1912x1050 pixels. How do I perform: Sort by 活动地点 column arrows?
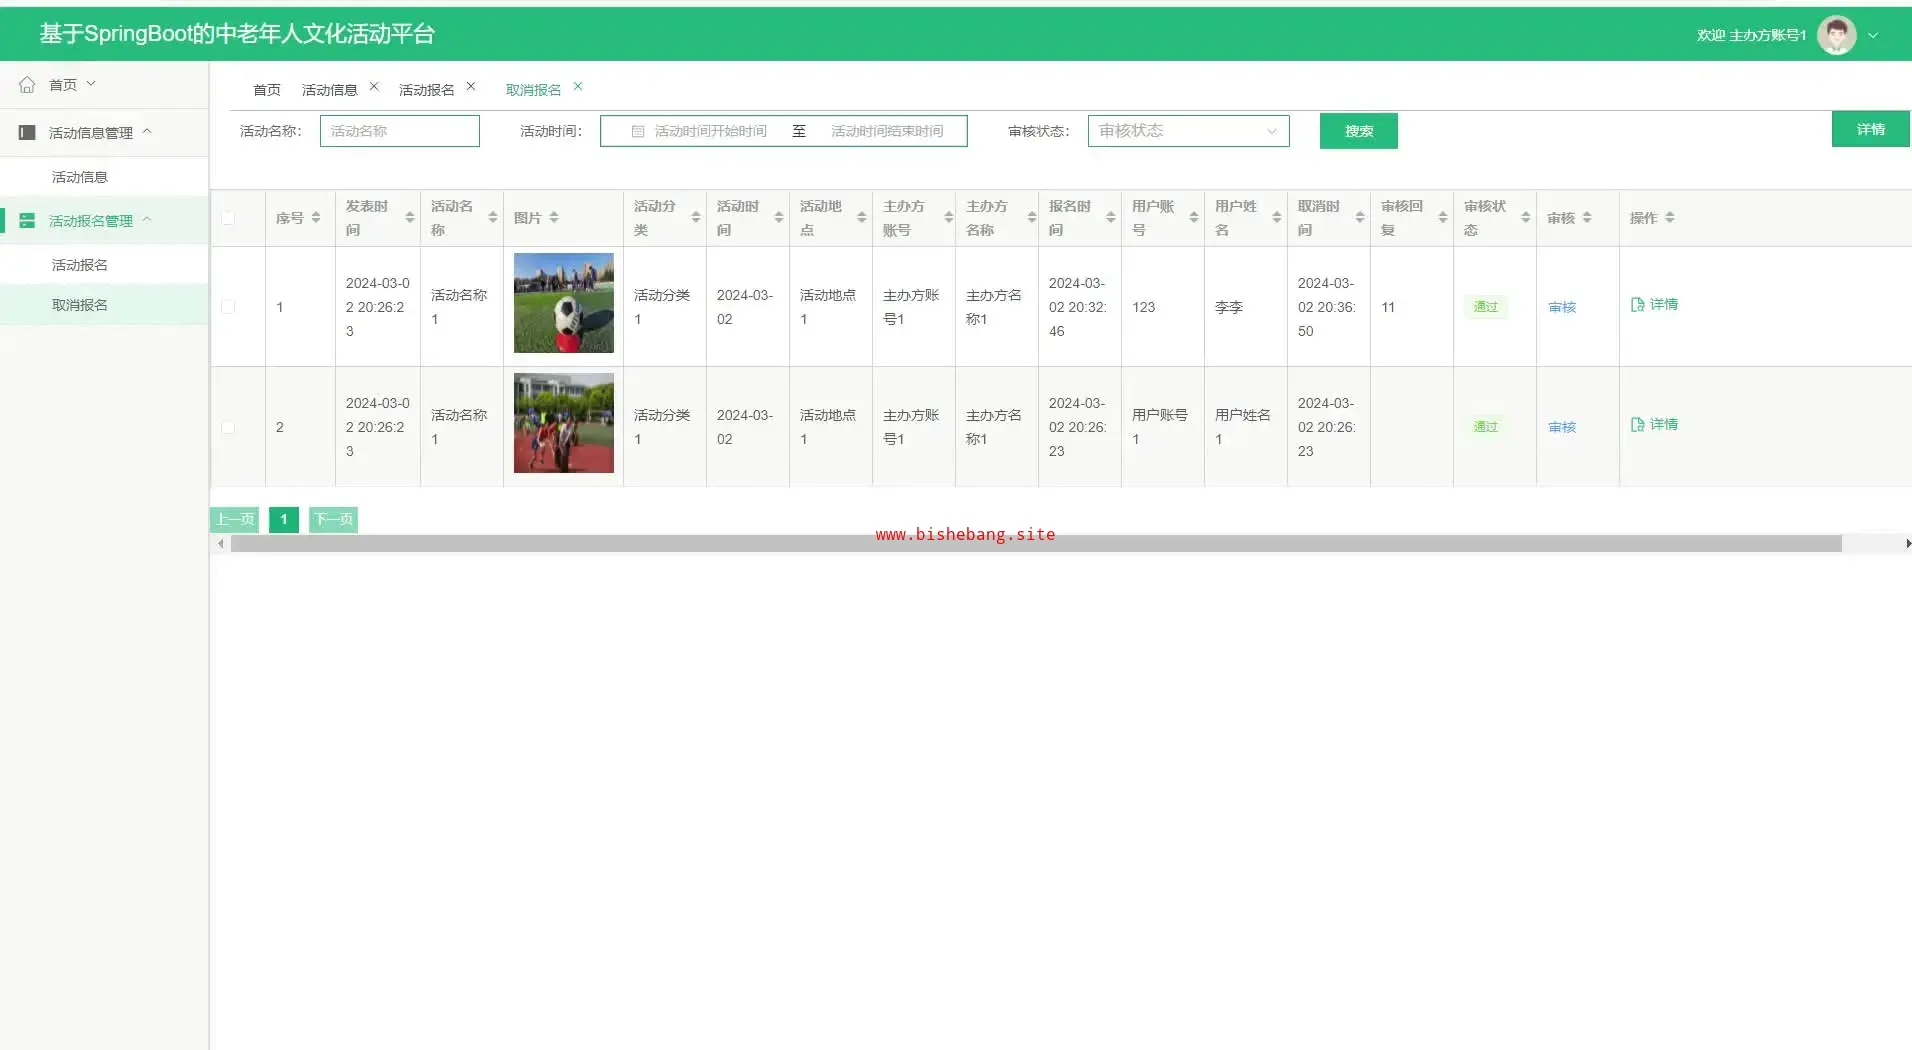coord(862,217)
